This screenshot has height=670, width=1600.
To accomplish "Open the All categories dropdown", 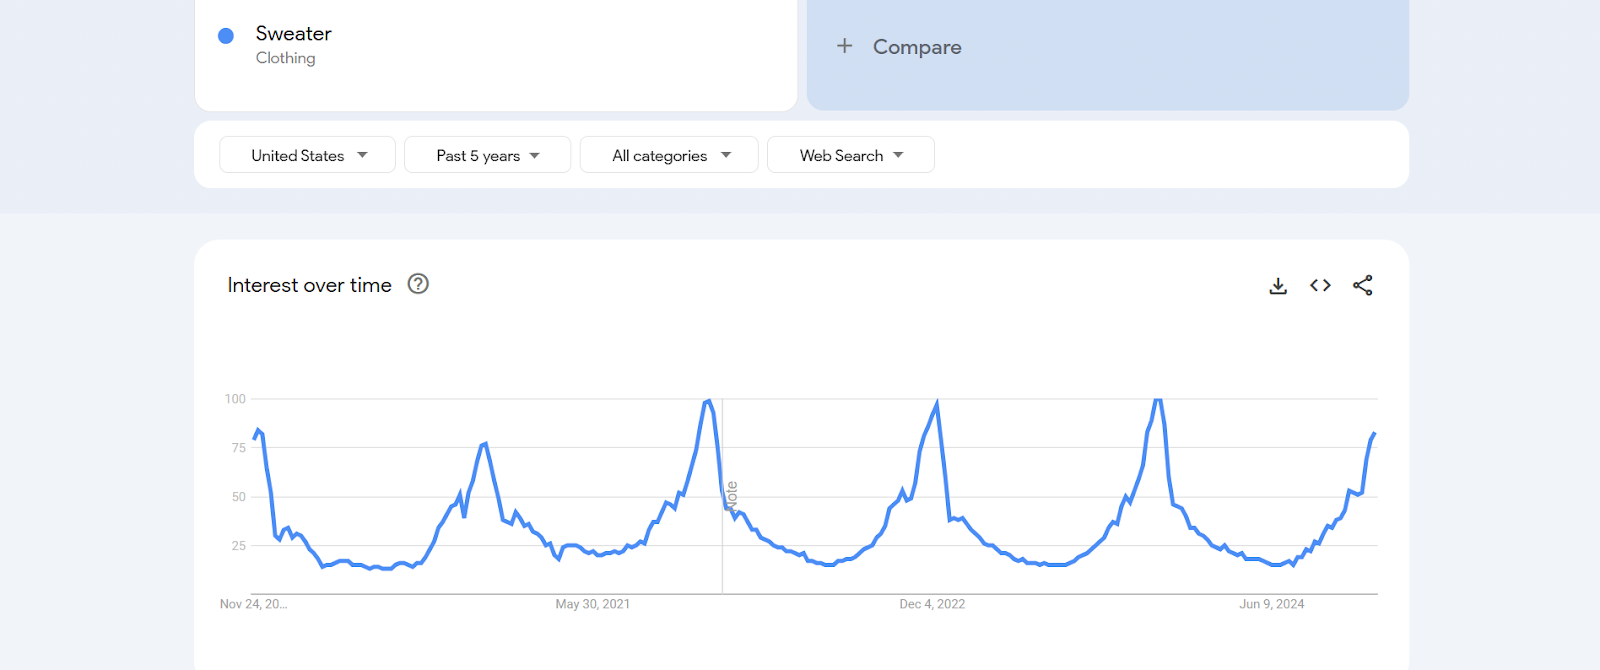I will pos(669,155).
